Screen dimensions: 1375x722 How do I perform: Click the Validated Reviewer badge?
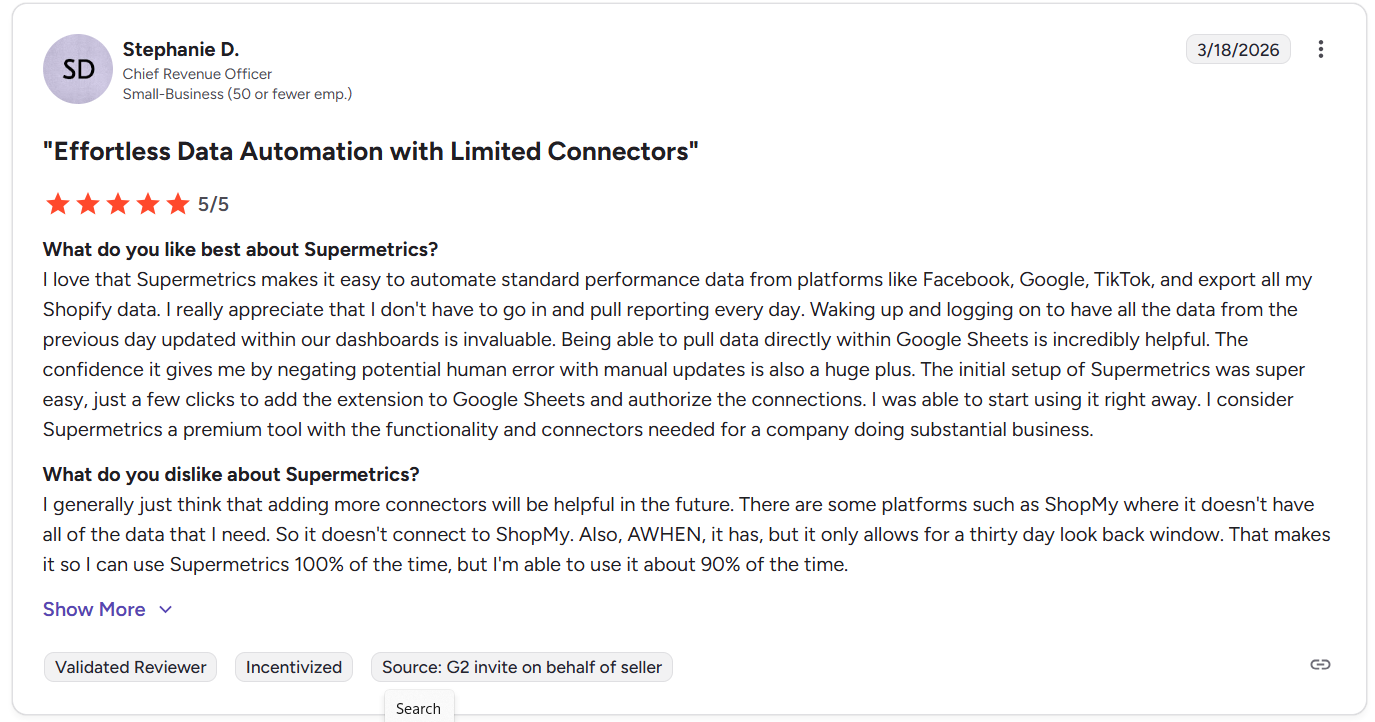point(130,667)
